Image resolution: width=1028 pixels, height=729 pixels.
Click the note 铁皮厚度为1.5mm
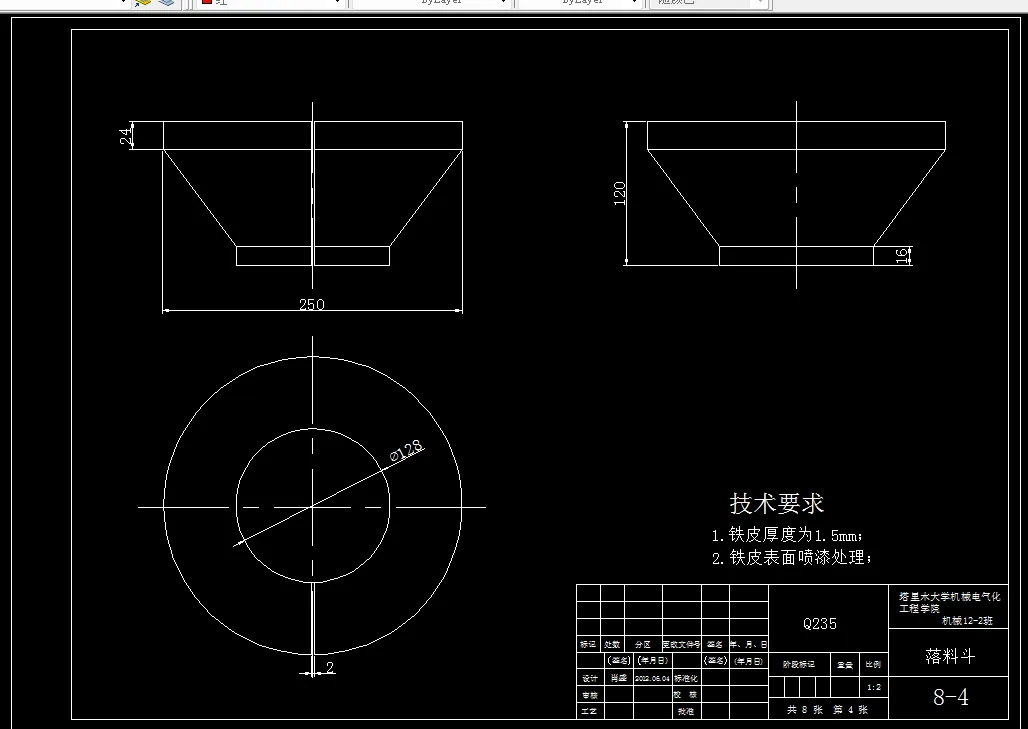pyautogui.click(x=787, y=535)
